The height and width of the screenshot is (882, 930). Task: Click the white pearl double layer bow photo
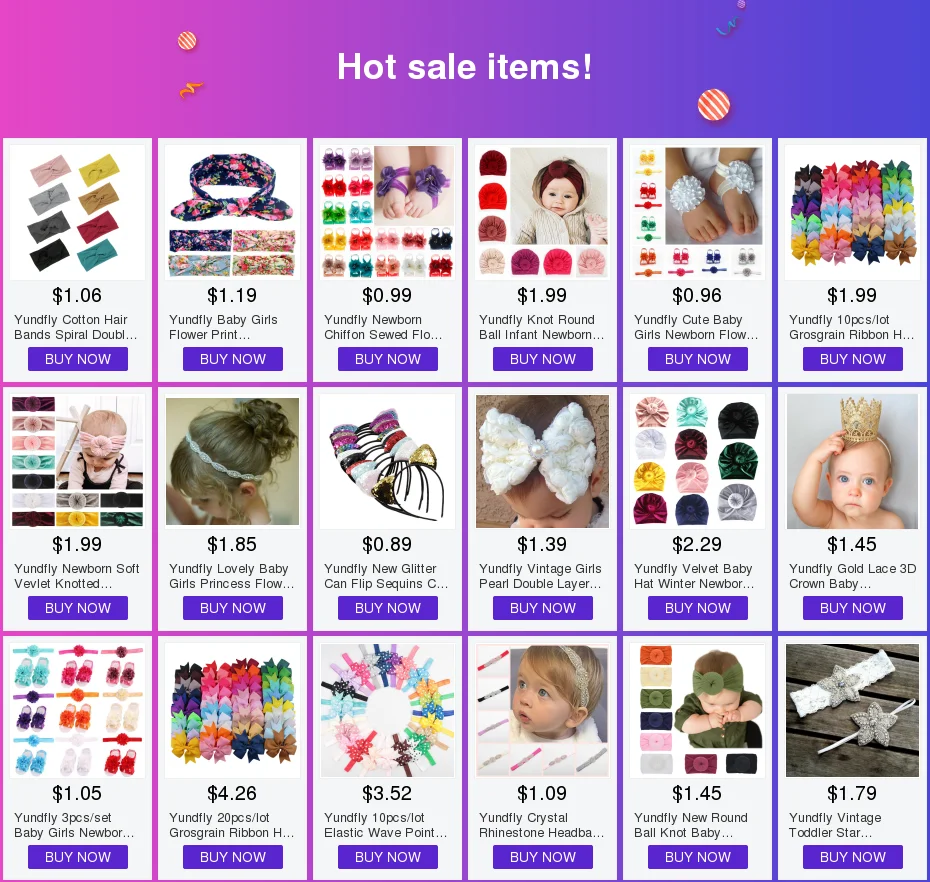(543, 461)
